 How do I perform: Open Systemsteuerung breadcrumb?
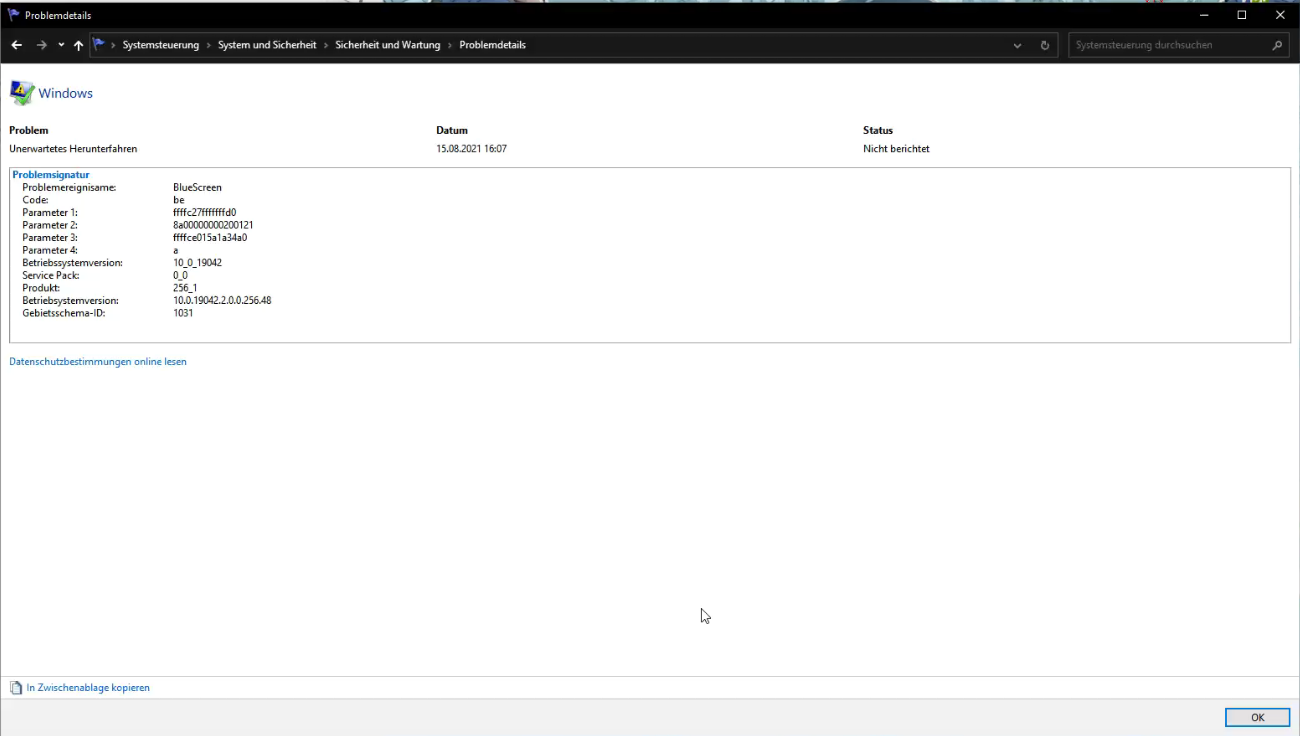point(161,45)
